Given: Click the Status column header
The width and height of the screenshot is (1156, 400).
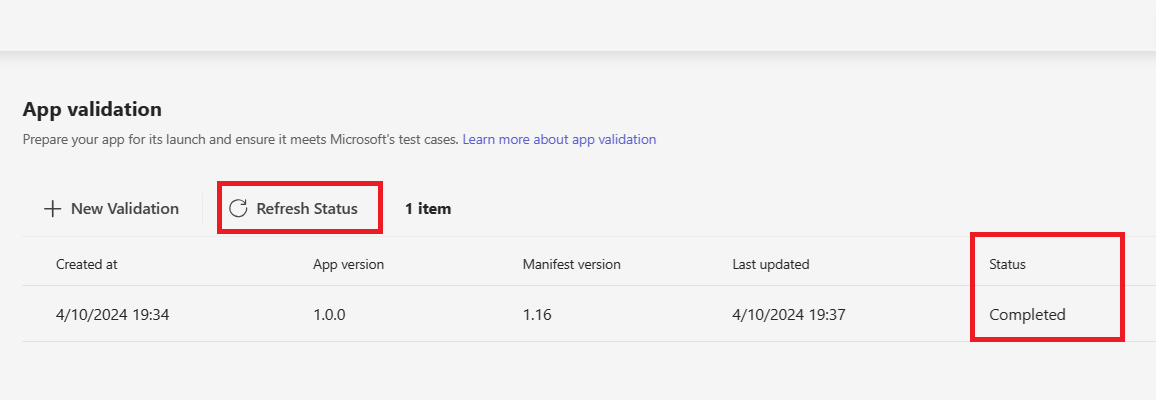Looking at the screenshot, I should tap(1007, 264).
